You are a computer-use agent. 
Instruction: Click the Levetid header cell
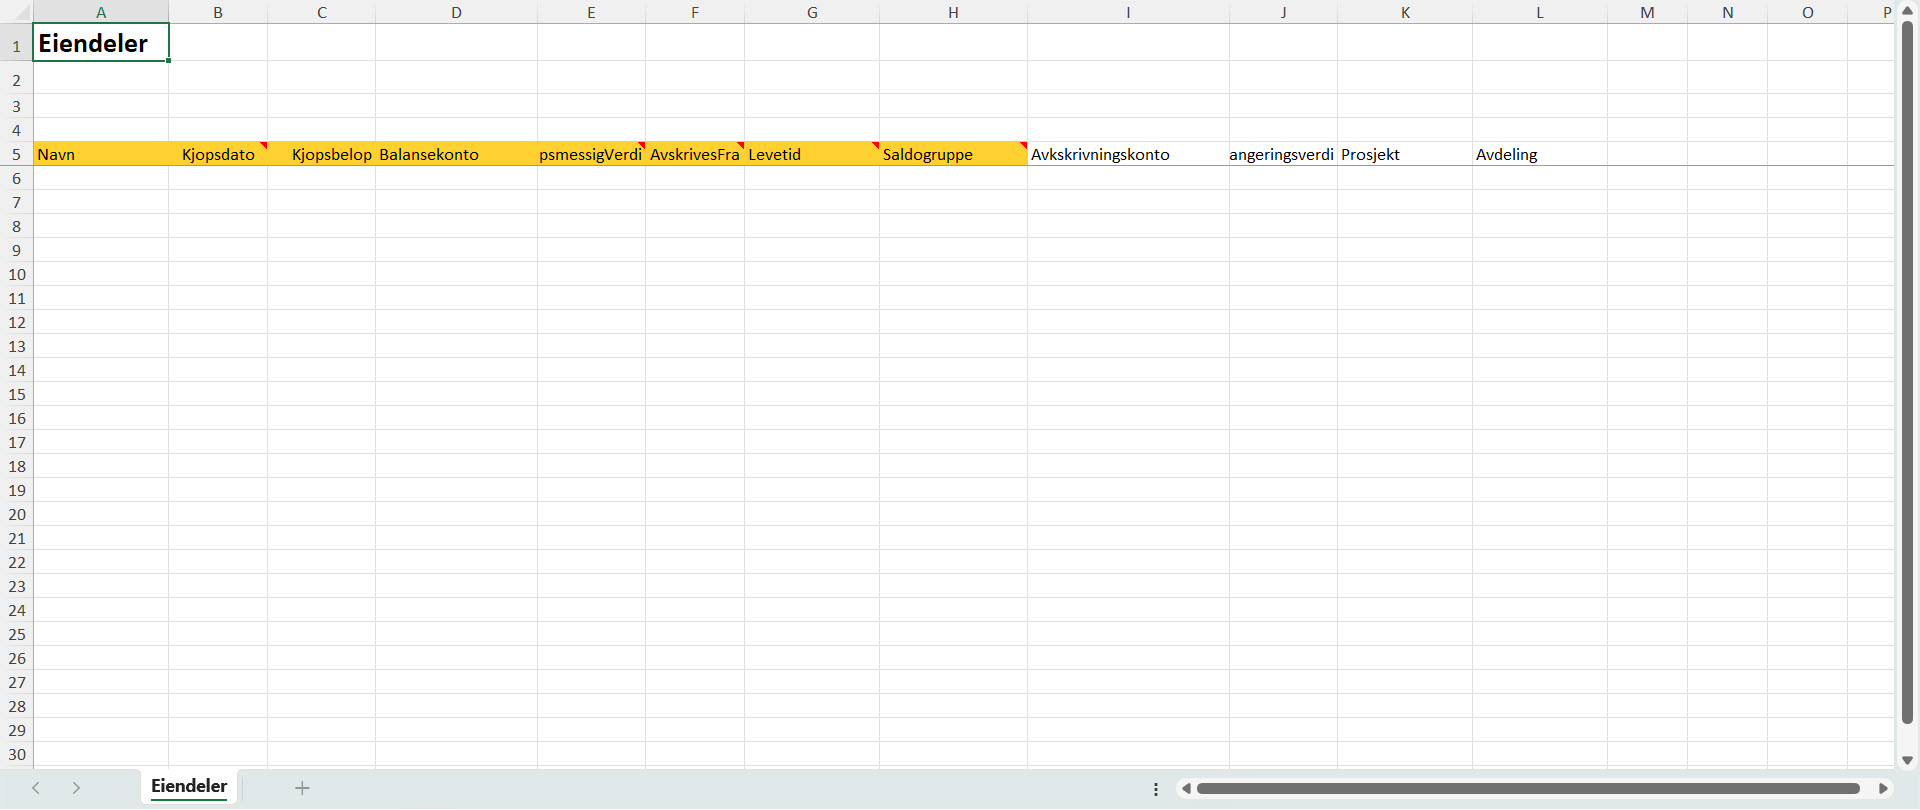click(x=811, y=155)
